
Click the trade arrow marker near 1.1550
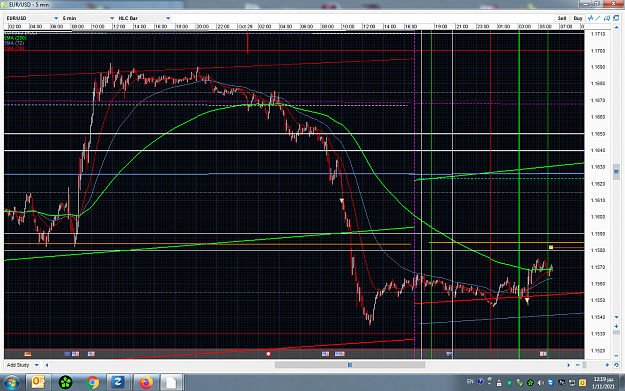click(527, 301)
